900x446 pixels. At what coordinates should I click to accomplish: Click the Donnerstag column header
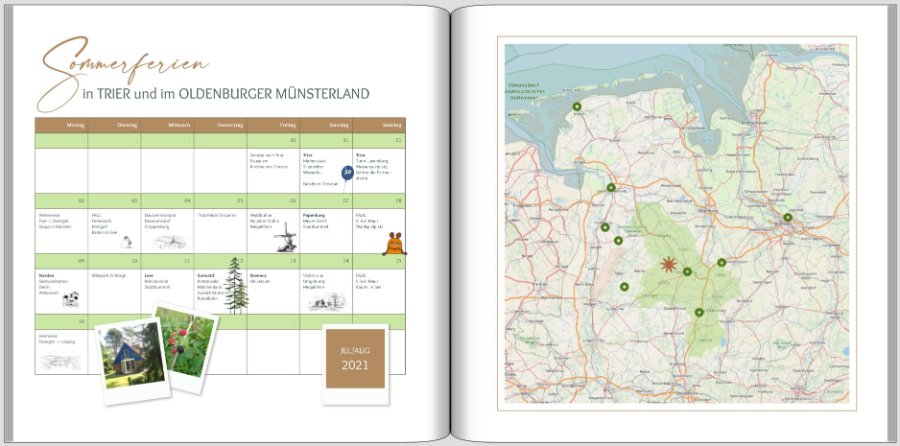coord(220,125)
